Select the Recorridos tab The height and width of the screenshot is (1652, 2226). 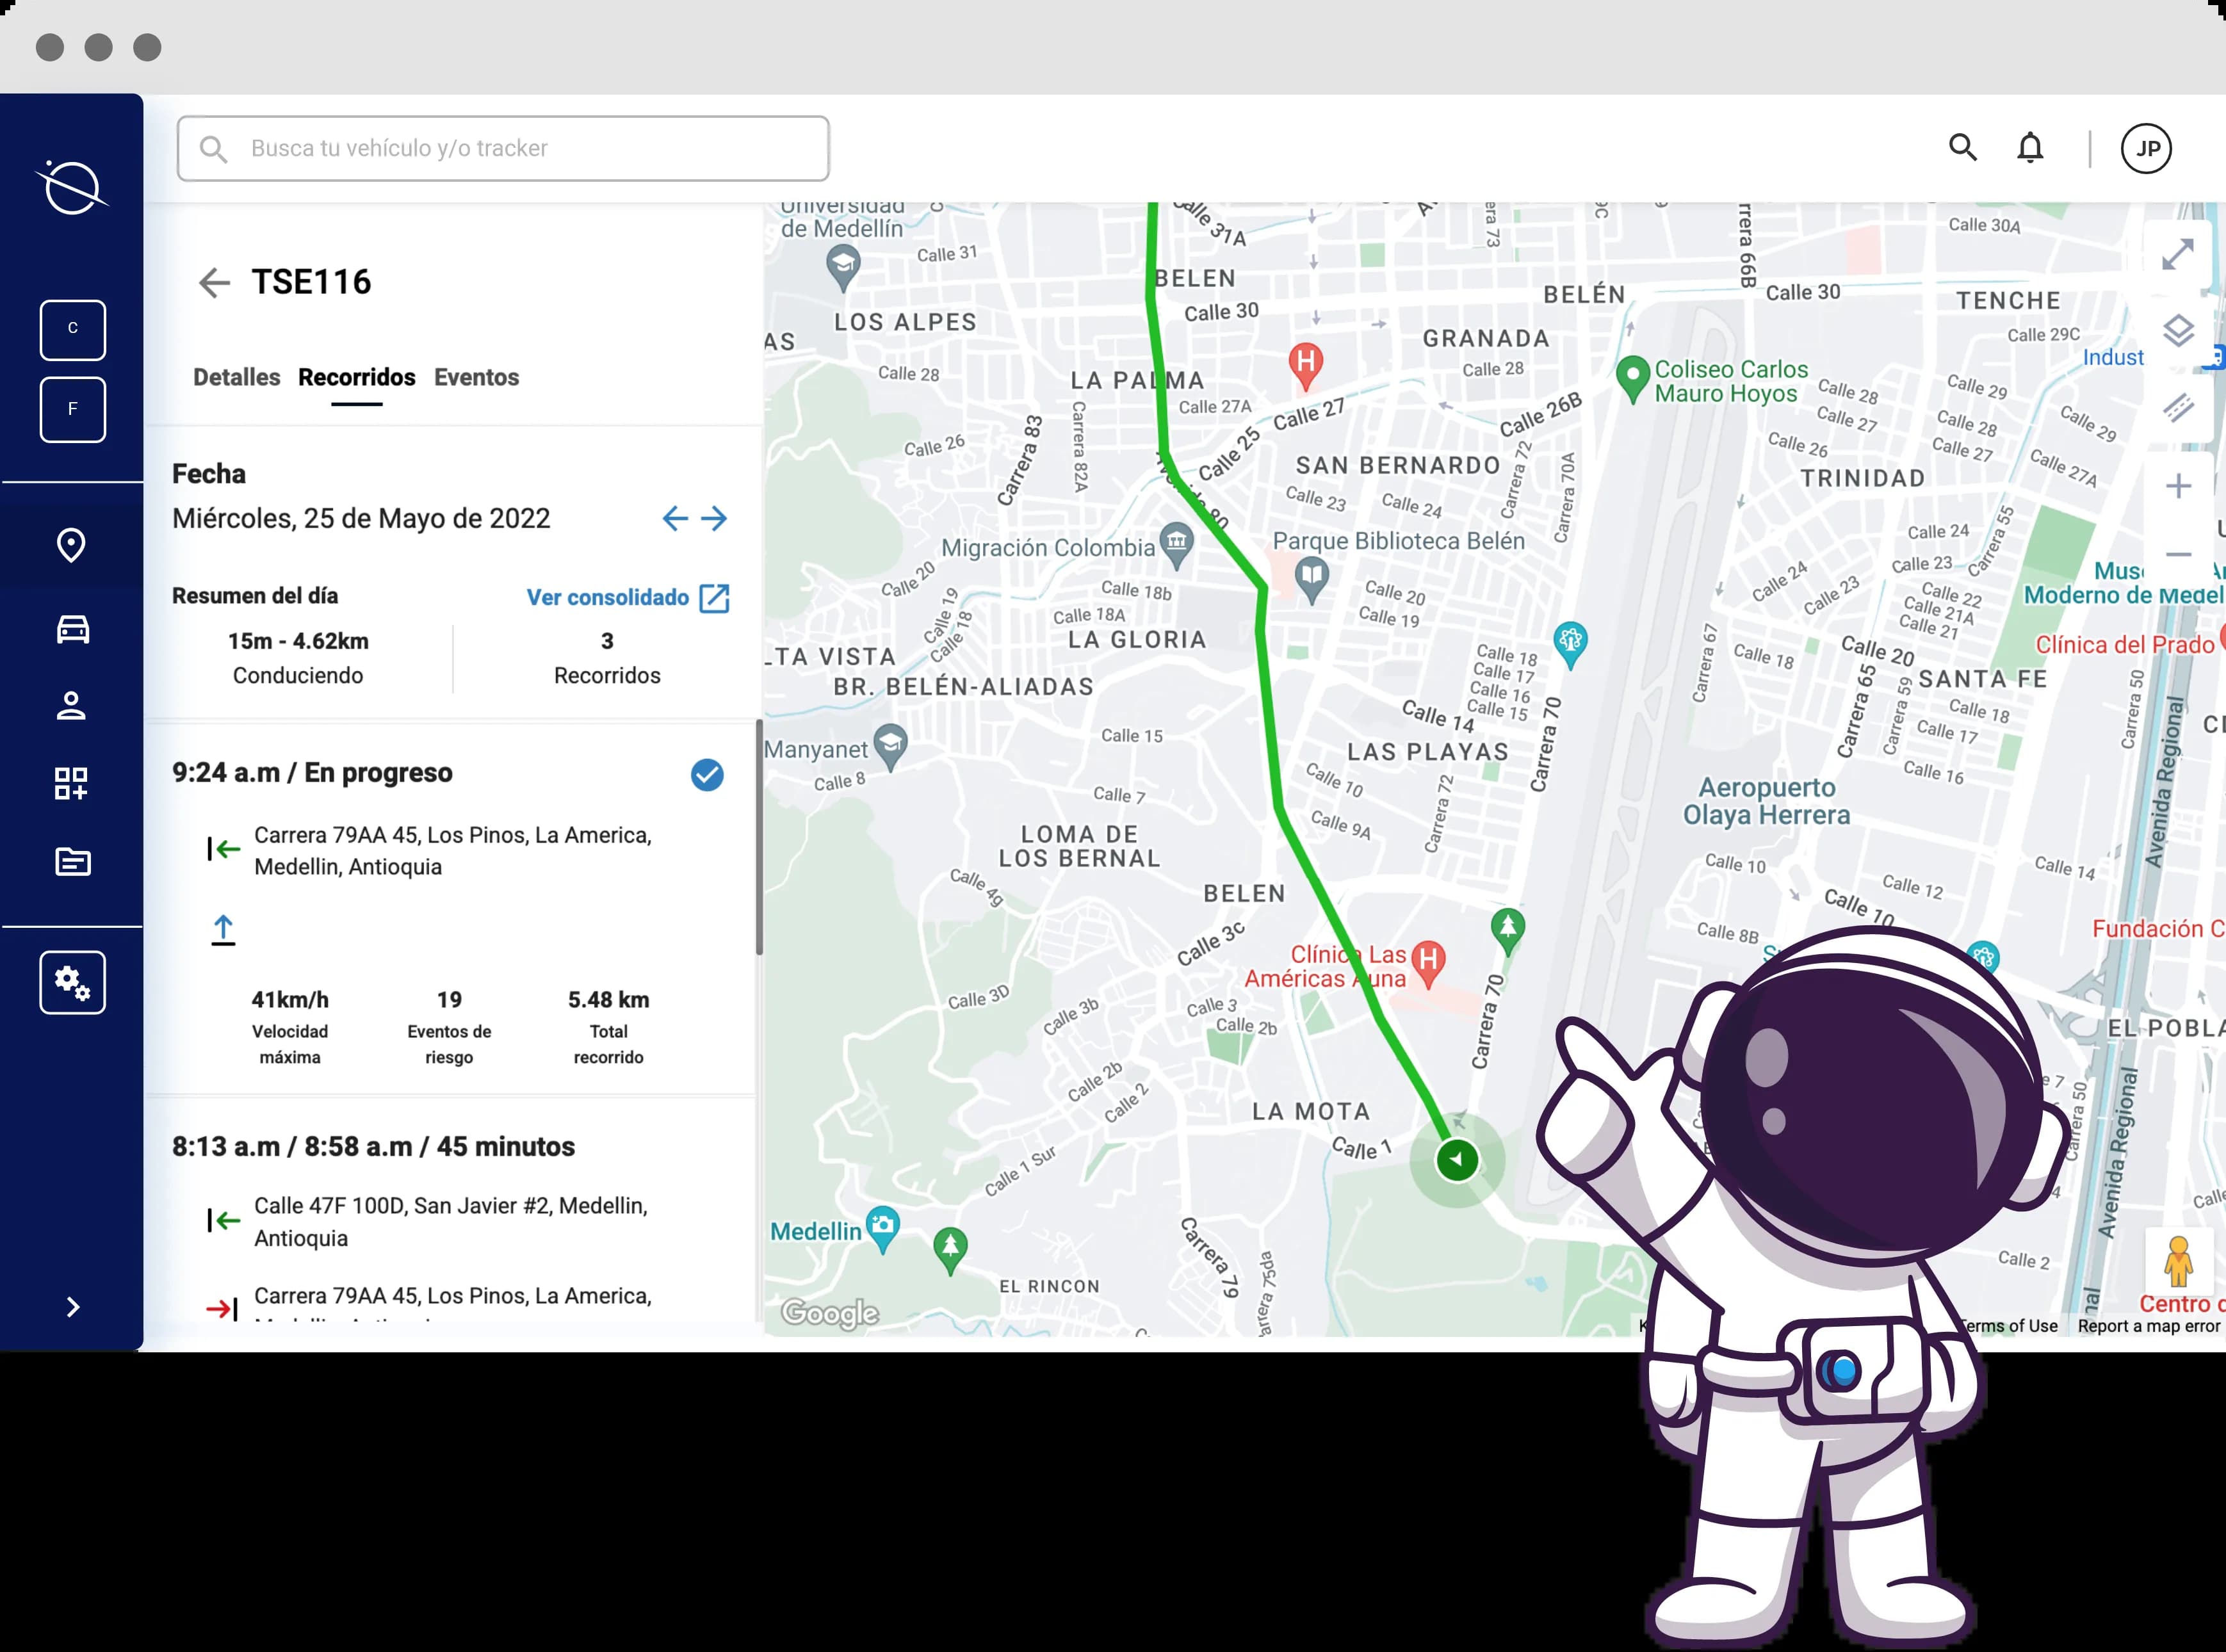(356, 377)
